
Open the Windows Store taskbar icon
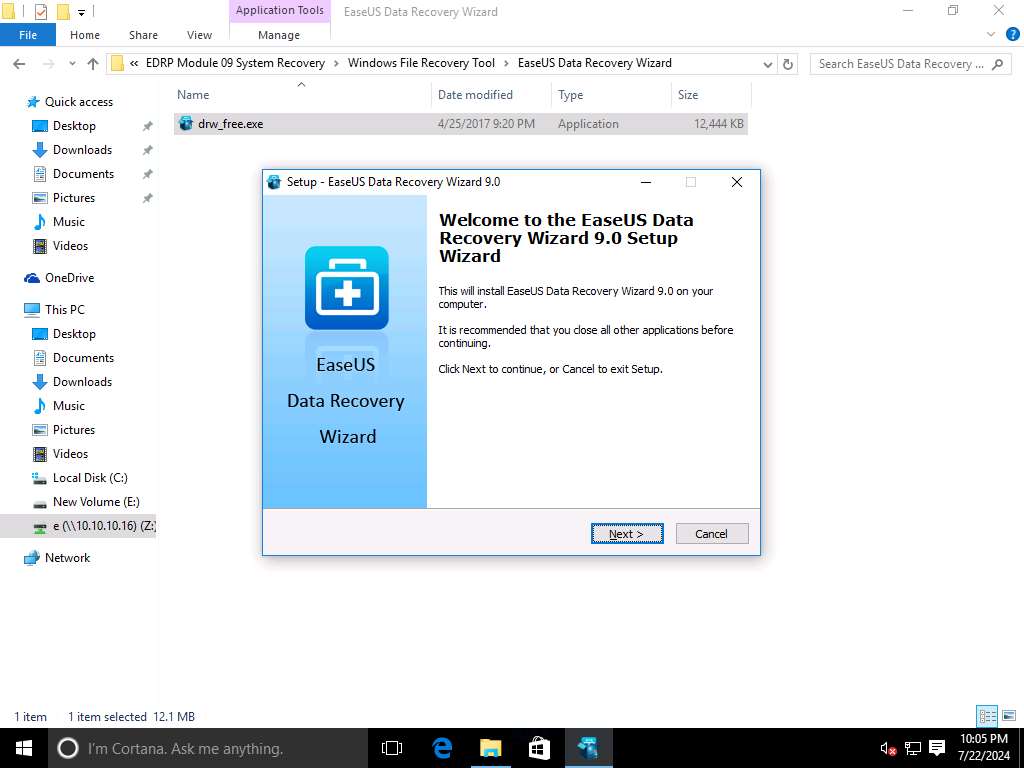(x=539, y=748)
